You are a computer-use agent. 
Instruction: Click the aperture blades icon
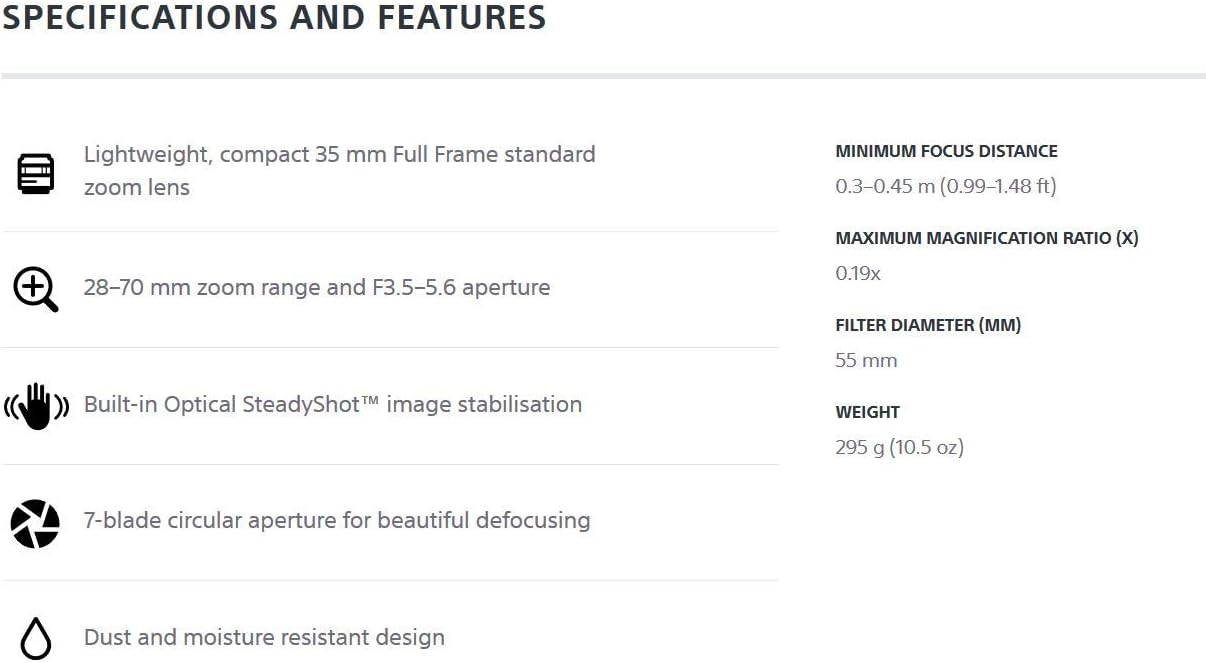(x=35, y=522)
